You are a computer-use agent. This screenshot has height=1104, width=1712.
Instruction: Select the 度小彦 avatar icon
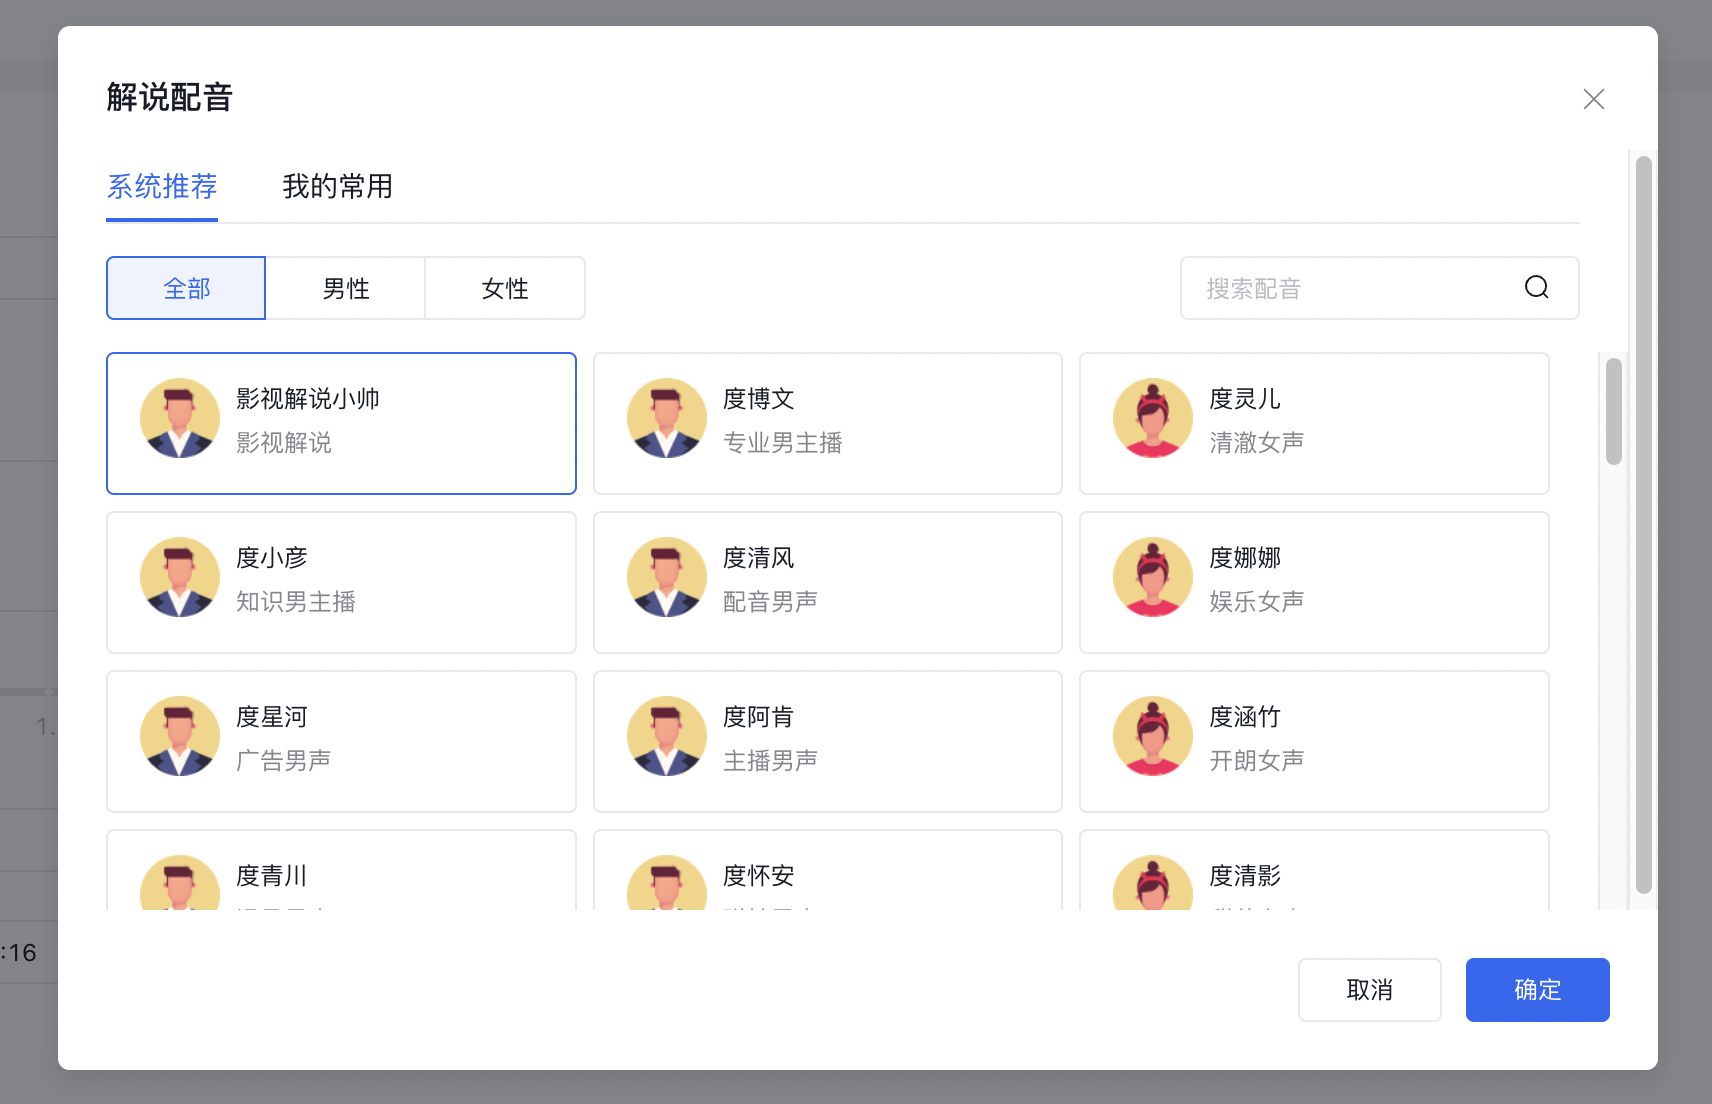point(180,577)
